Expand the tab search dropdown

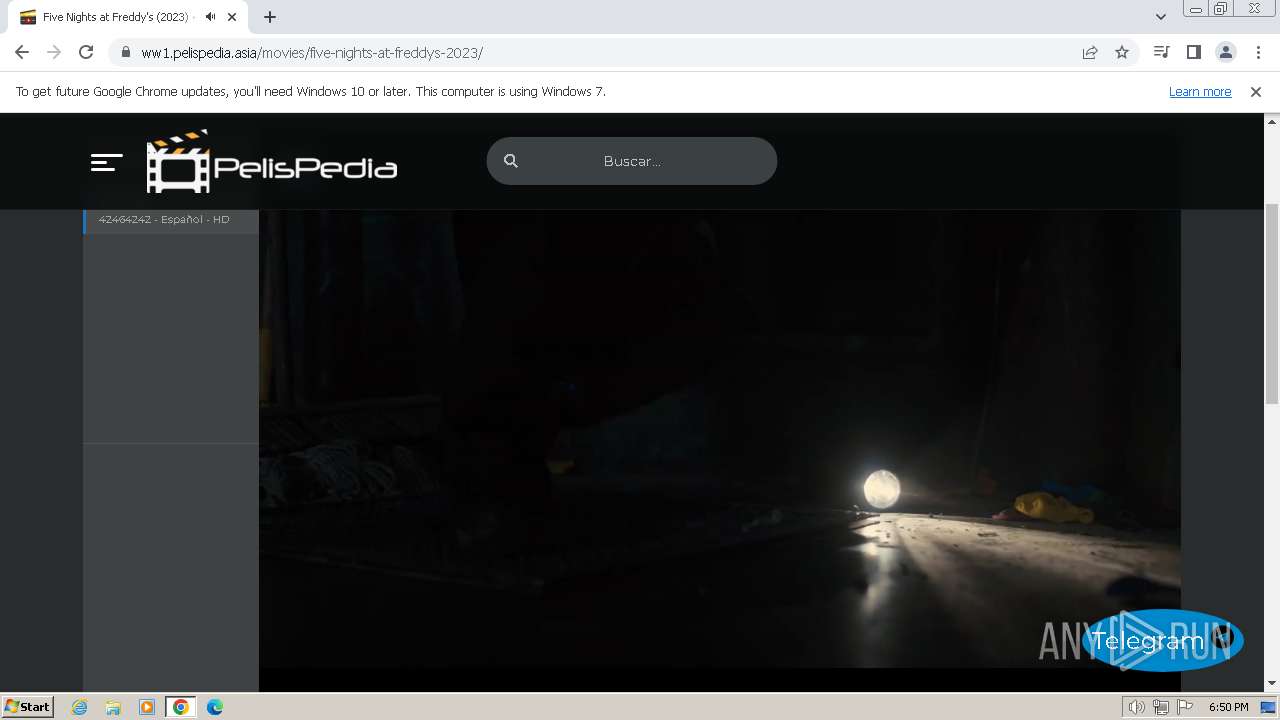(x=1160, y=17)
